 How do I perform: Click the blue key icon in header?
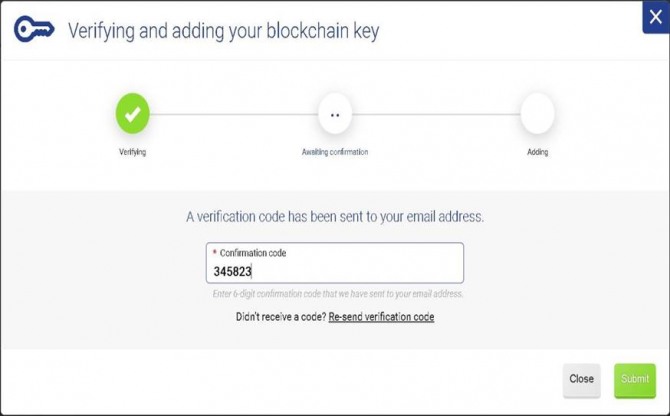34,29
